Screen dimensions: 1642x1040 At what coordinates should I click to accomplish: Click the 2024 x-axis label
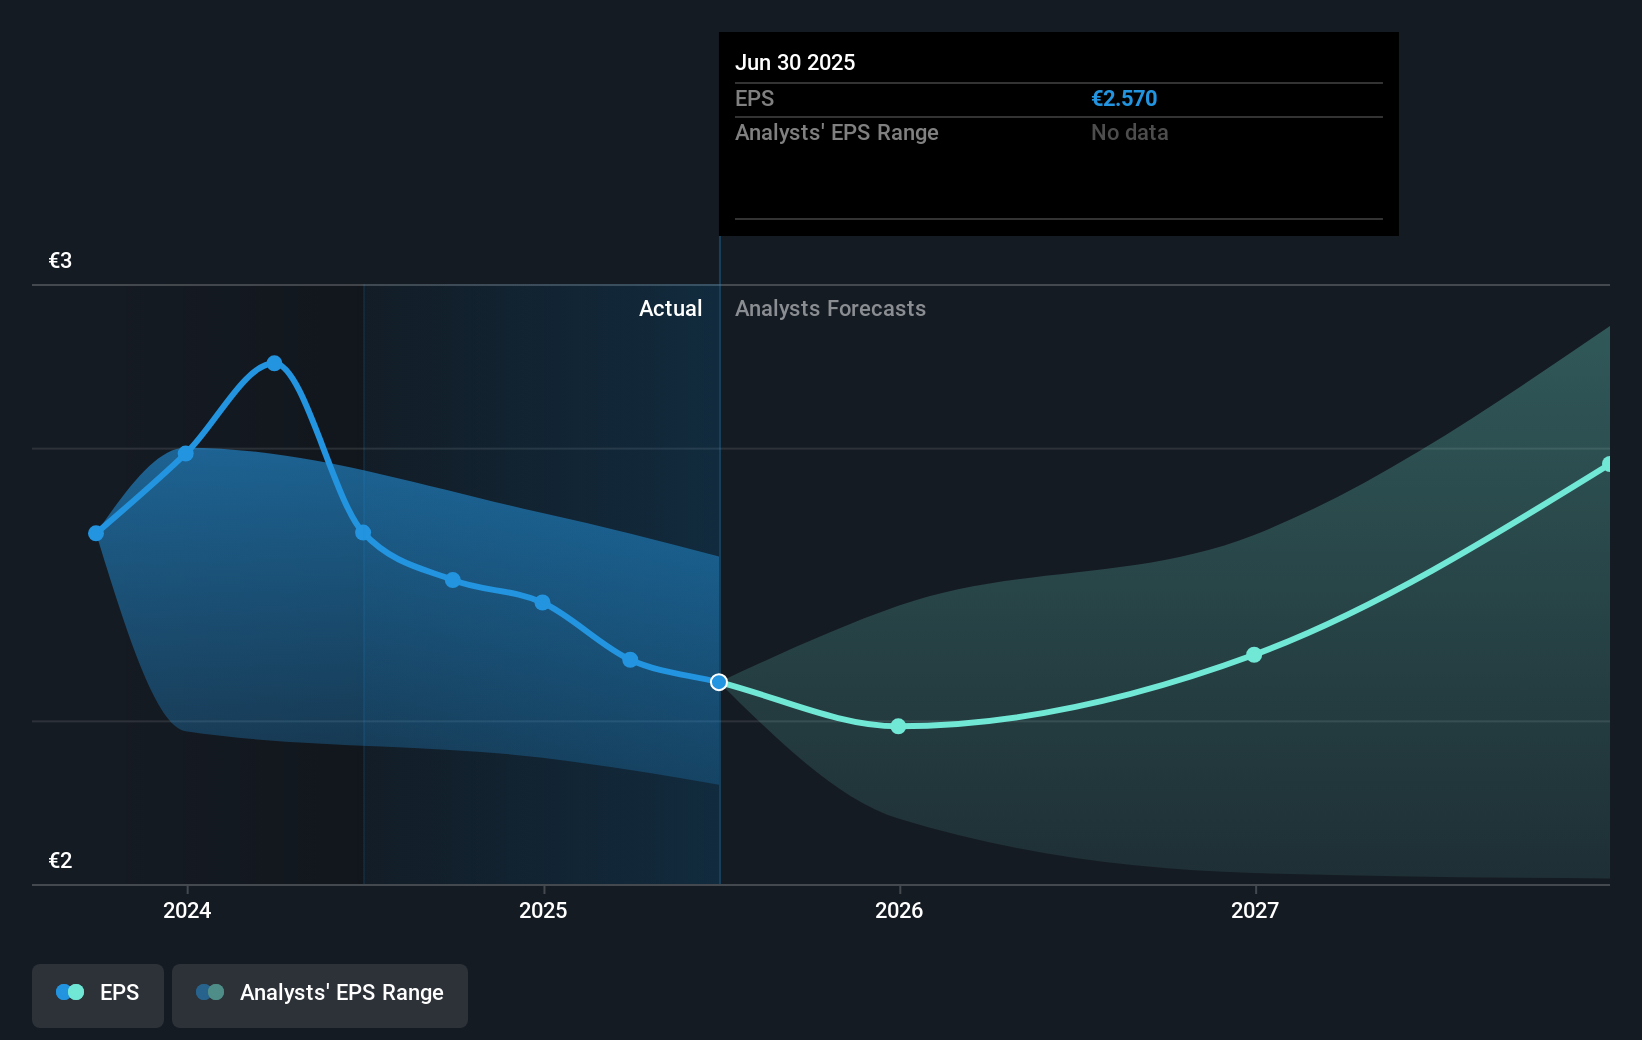(x=187, y=910)
